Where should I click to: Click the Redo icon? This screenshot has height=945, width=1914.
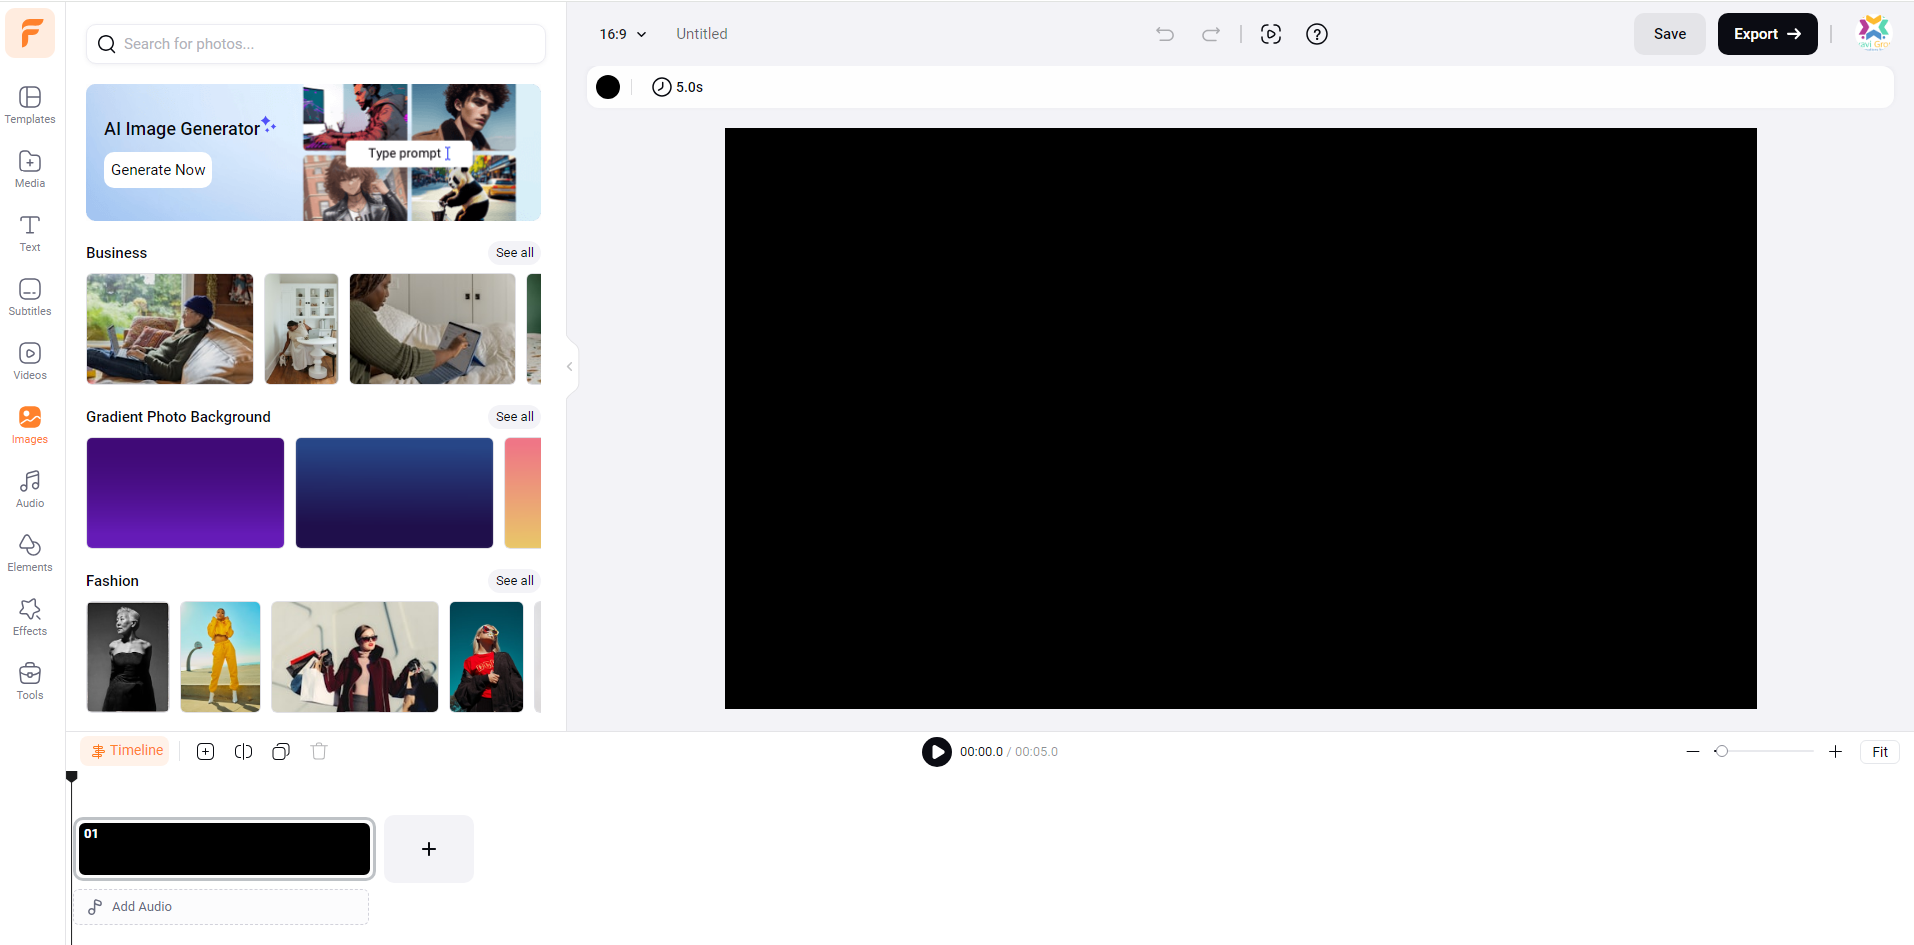tap(1211, 33)
